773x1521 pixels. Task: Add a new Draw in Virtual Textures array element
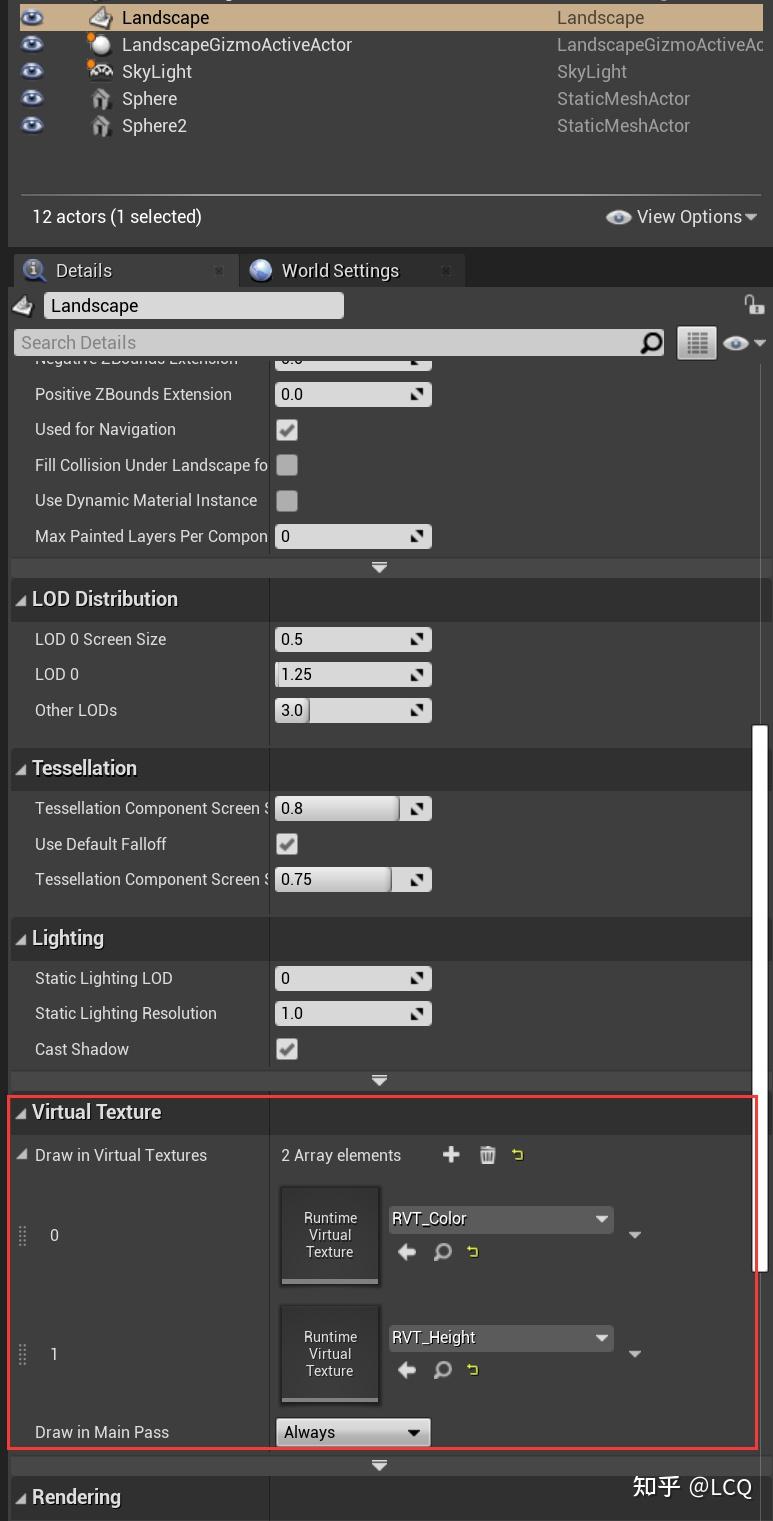click(450, 1154)
